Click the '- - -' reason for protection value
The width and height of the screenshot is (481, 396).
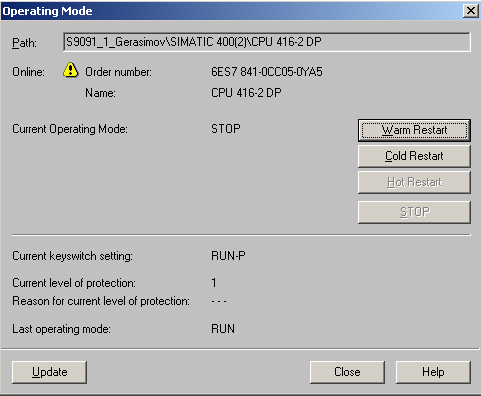[219, 301]
